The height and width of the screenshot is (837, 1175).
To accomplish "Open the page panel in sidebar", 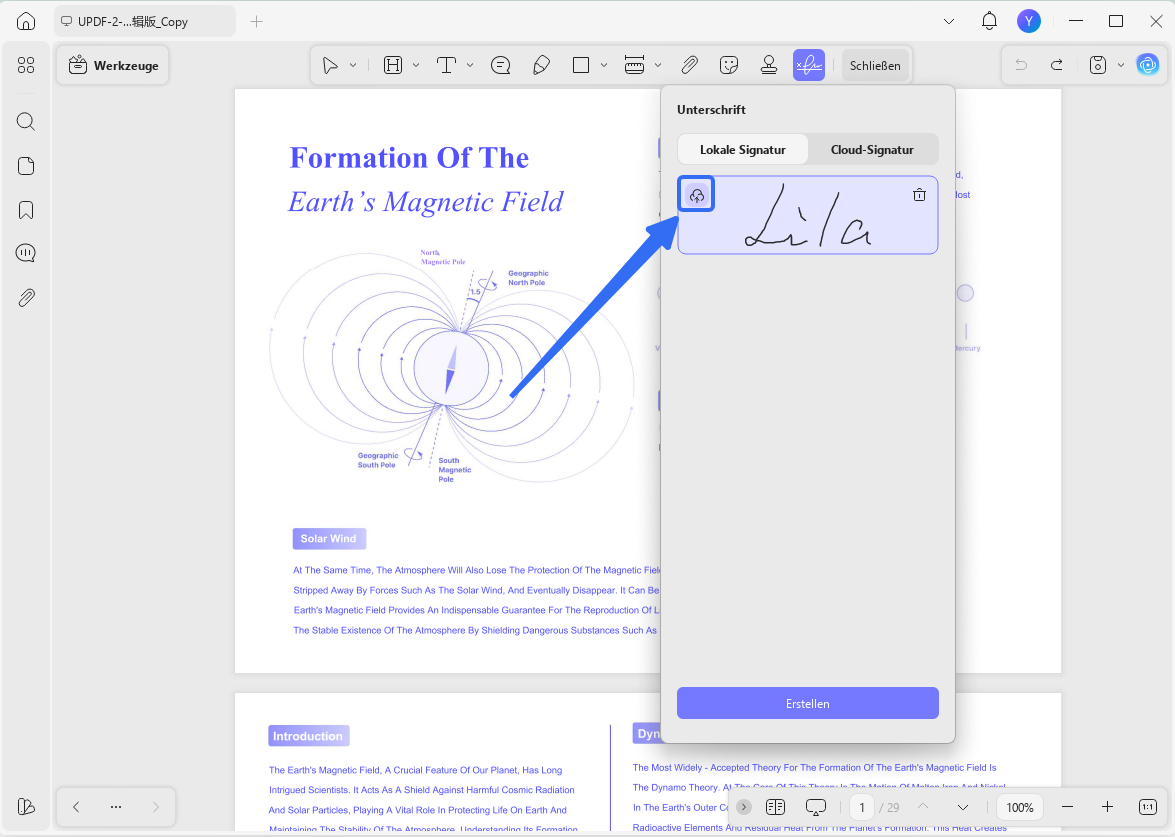I will pyautogui.click(x=26, y=166).
